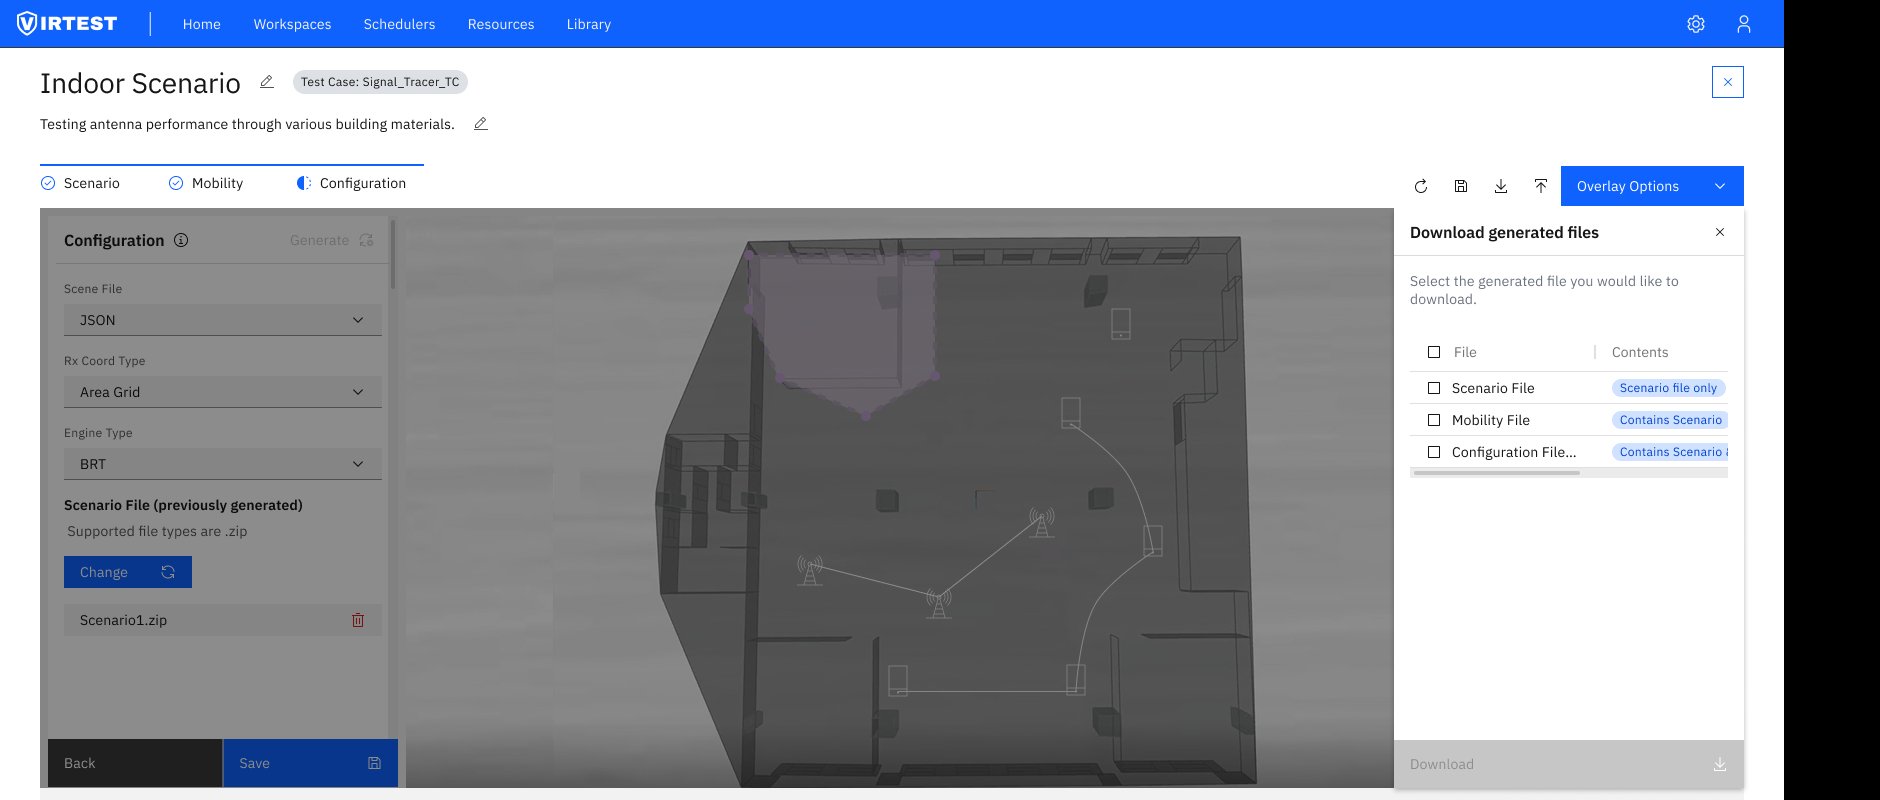Click the Configuration panel vertical scrollbar
Screen dimensions: 1880x800
click(393, 255)
